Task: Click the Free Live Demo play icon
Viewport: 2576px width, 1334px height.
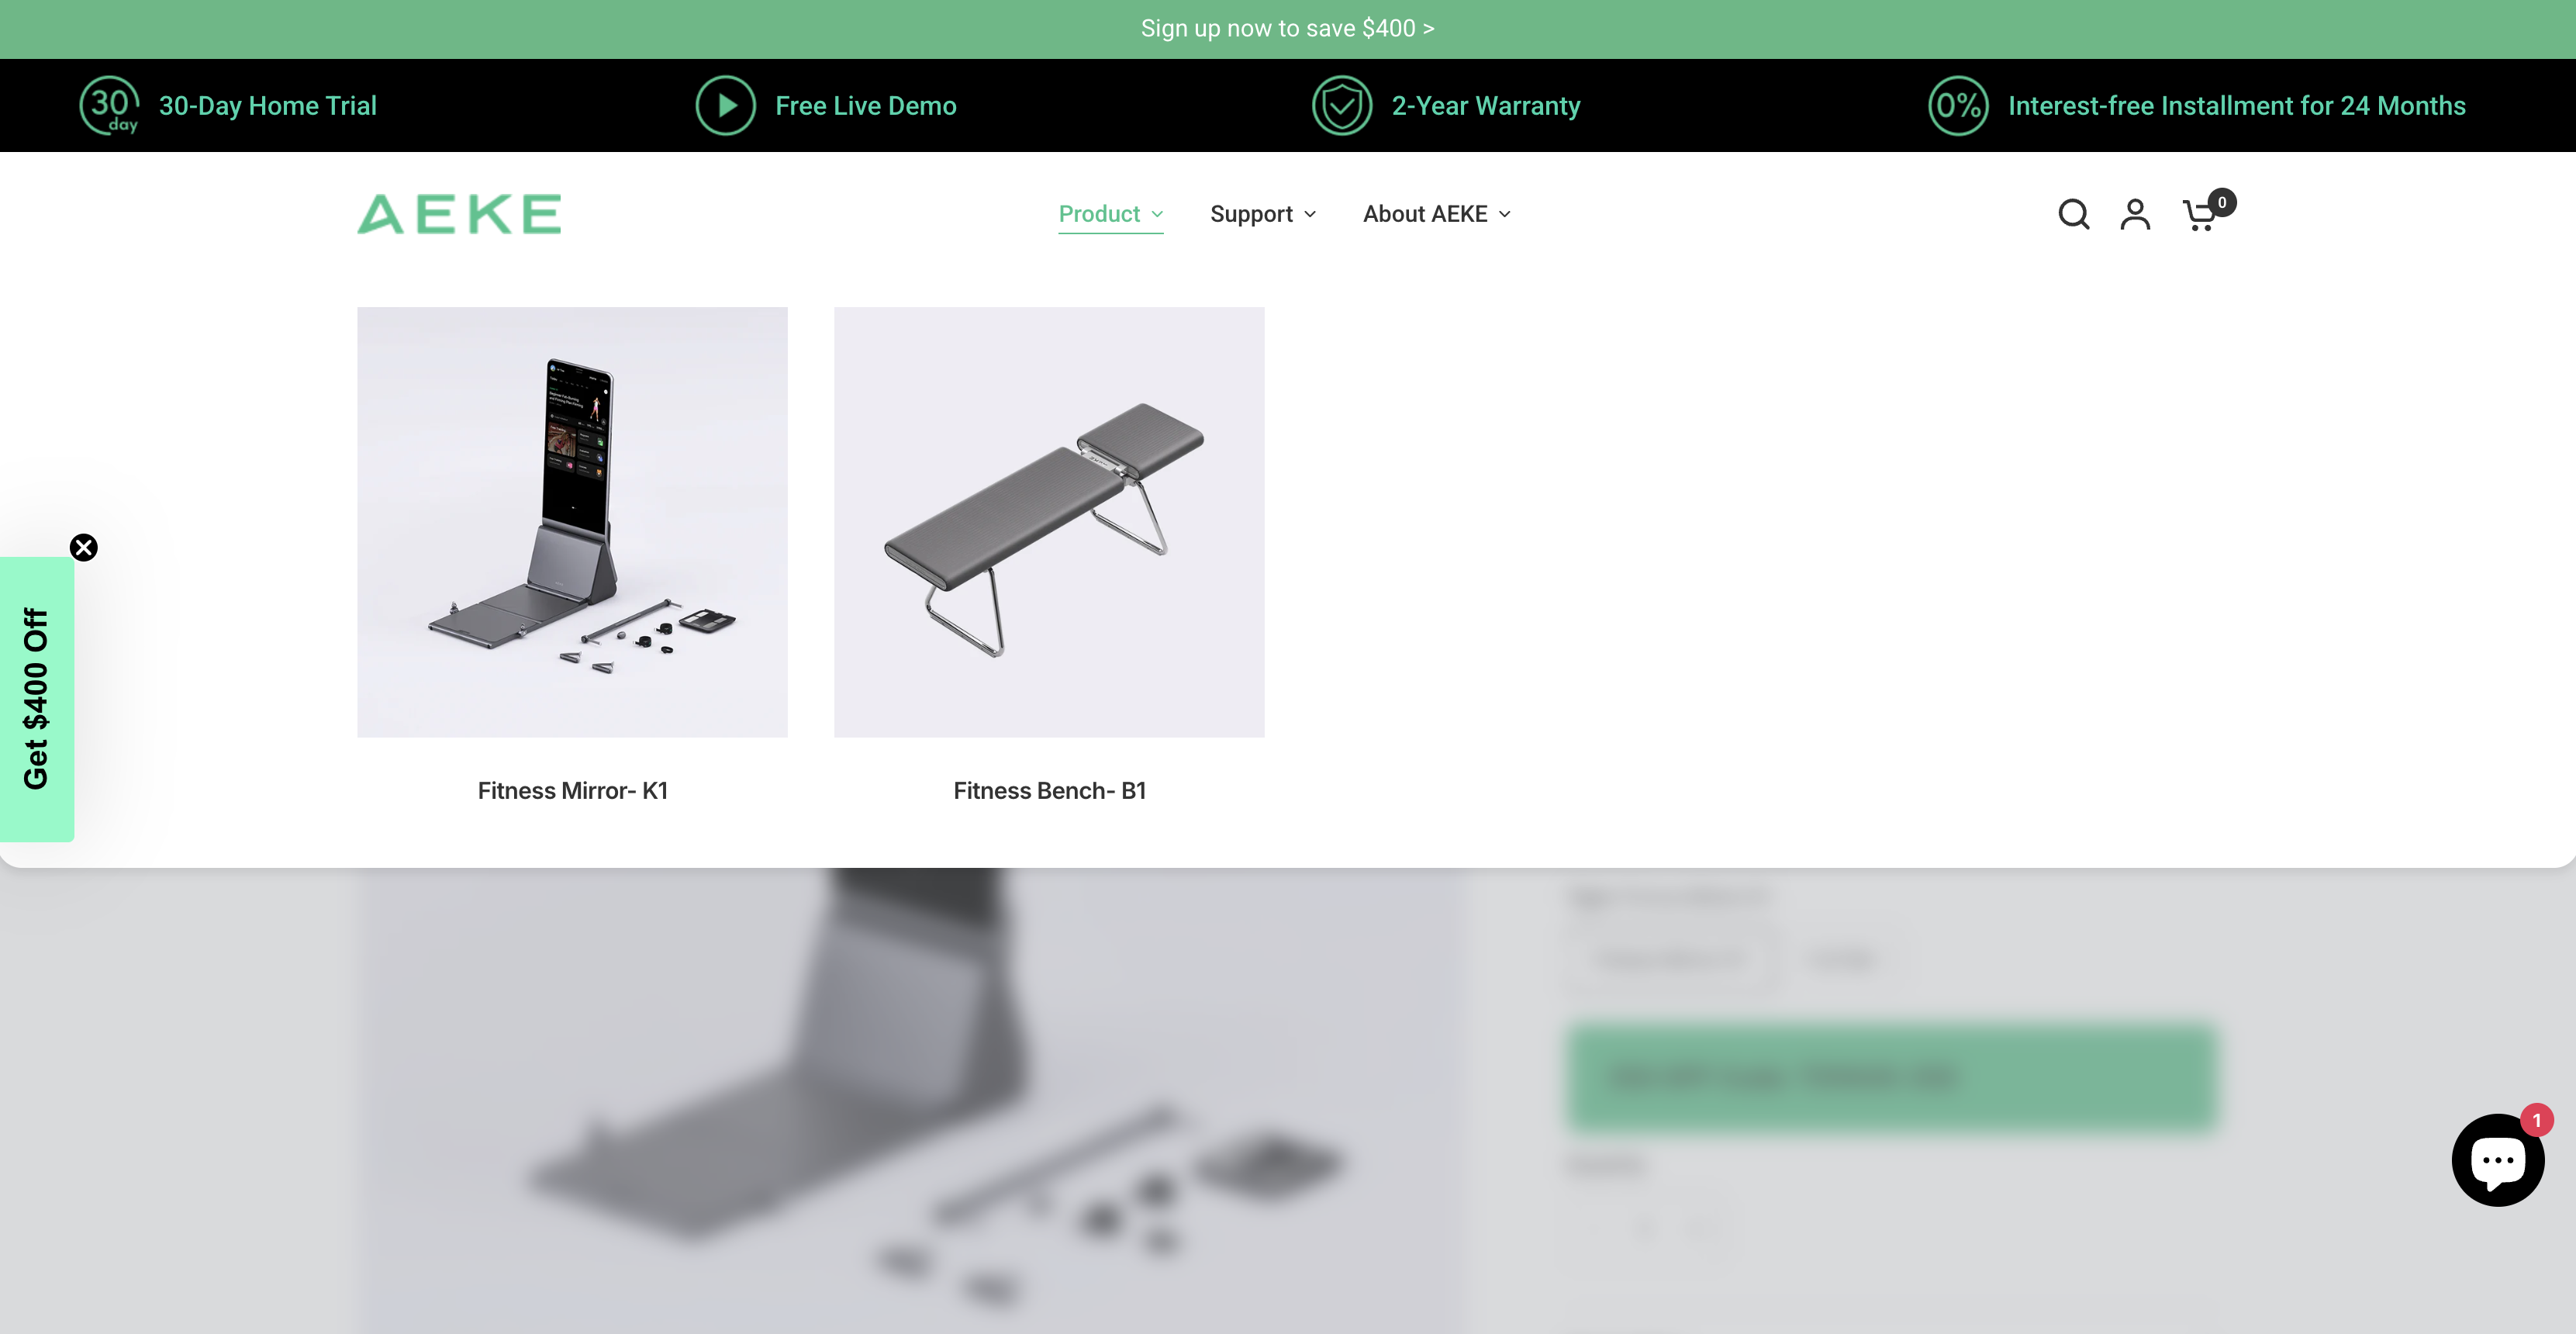Action: coord(725,106)
